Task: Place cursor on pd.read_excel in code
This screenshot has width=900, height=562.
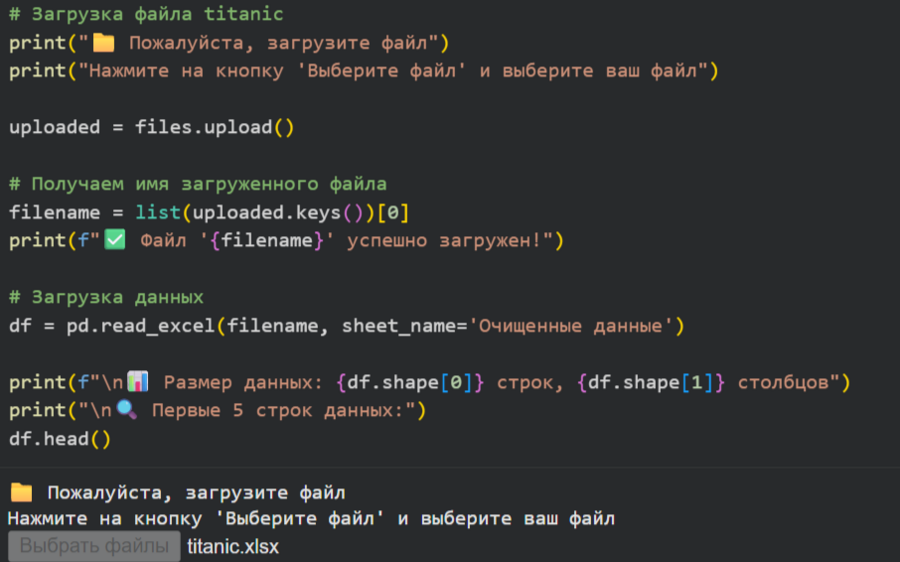Action: [x=141, y=325]
